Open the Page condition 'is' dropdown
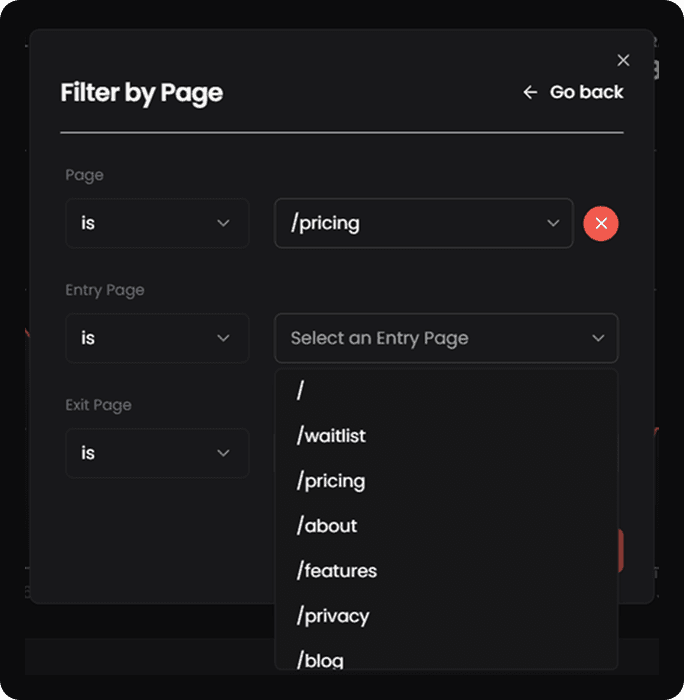 (x=157, y=223)
